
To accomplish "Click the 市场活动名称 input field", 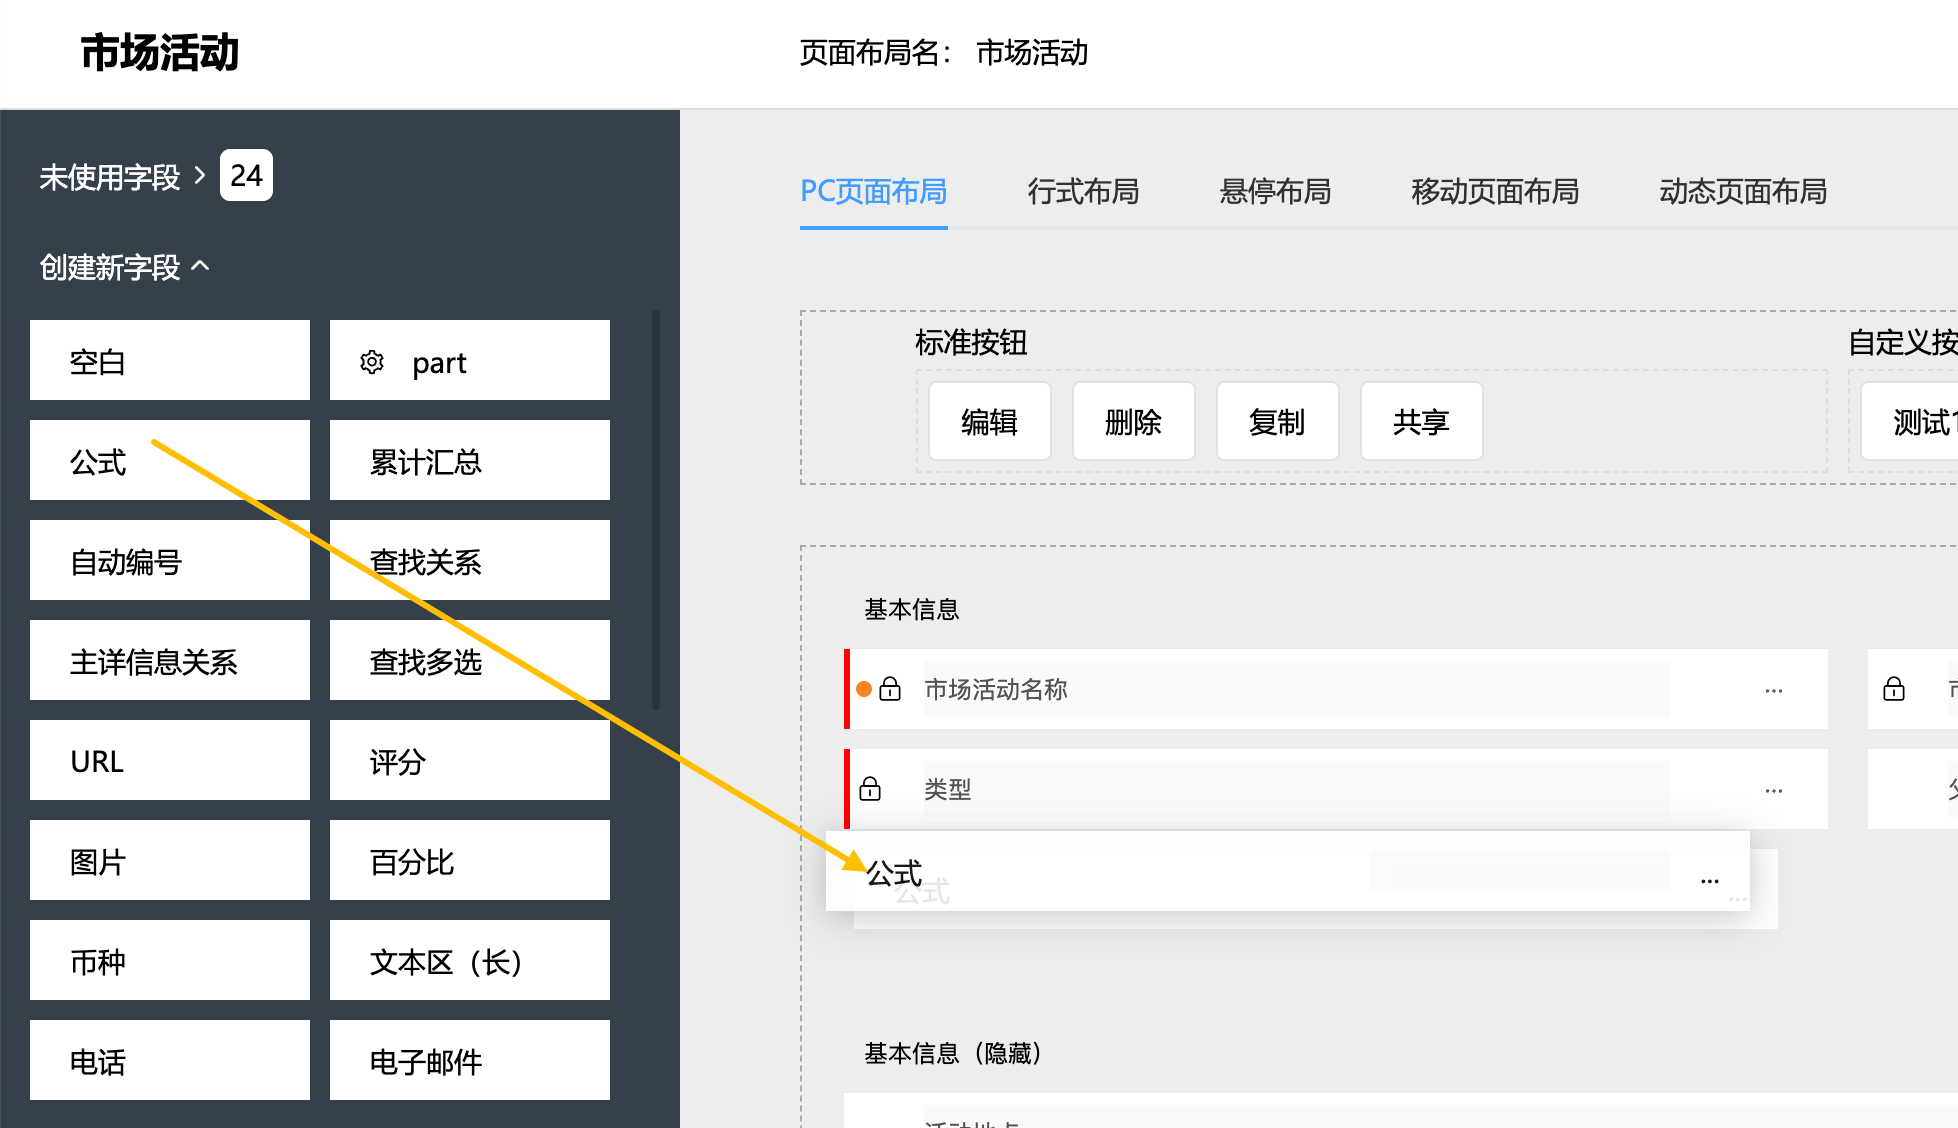I will click(x=1295, y=689).
